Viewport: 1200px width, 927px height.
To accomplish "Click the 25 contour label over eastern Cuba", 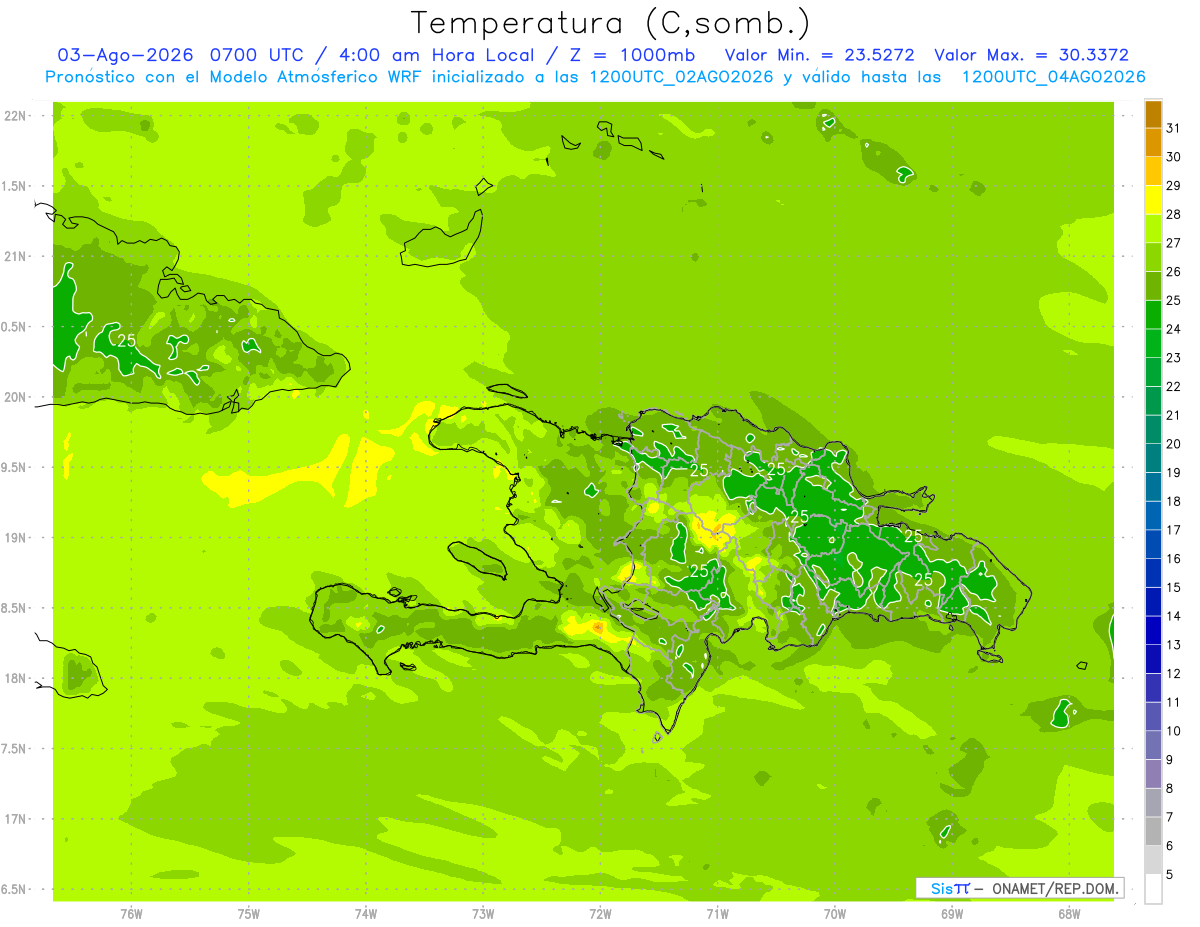I will pyautogui.click(x=126, y=340).
